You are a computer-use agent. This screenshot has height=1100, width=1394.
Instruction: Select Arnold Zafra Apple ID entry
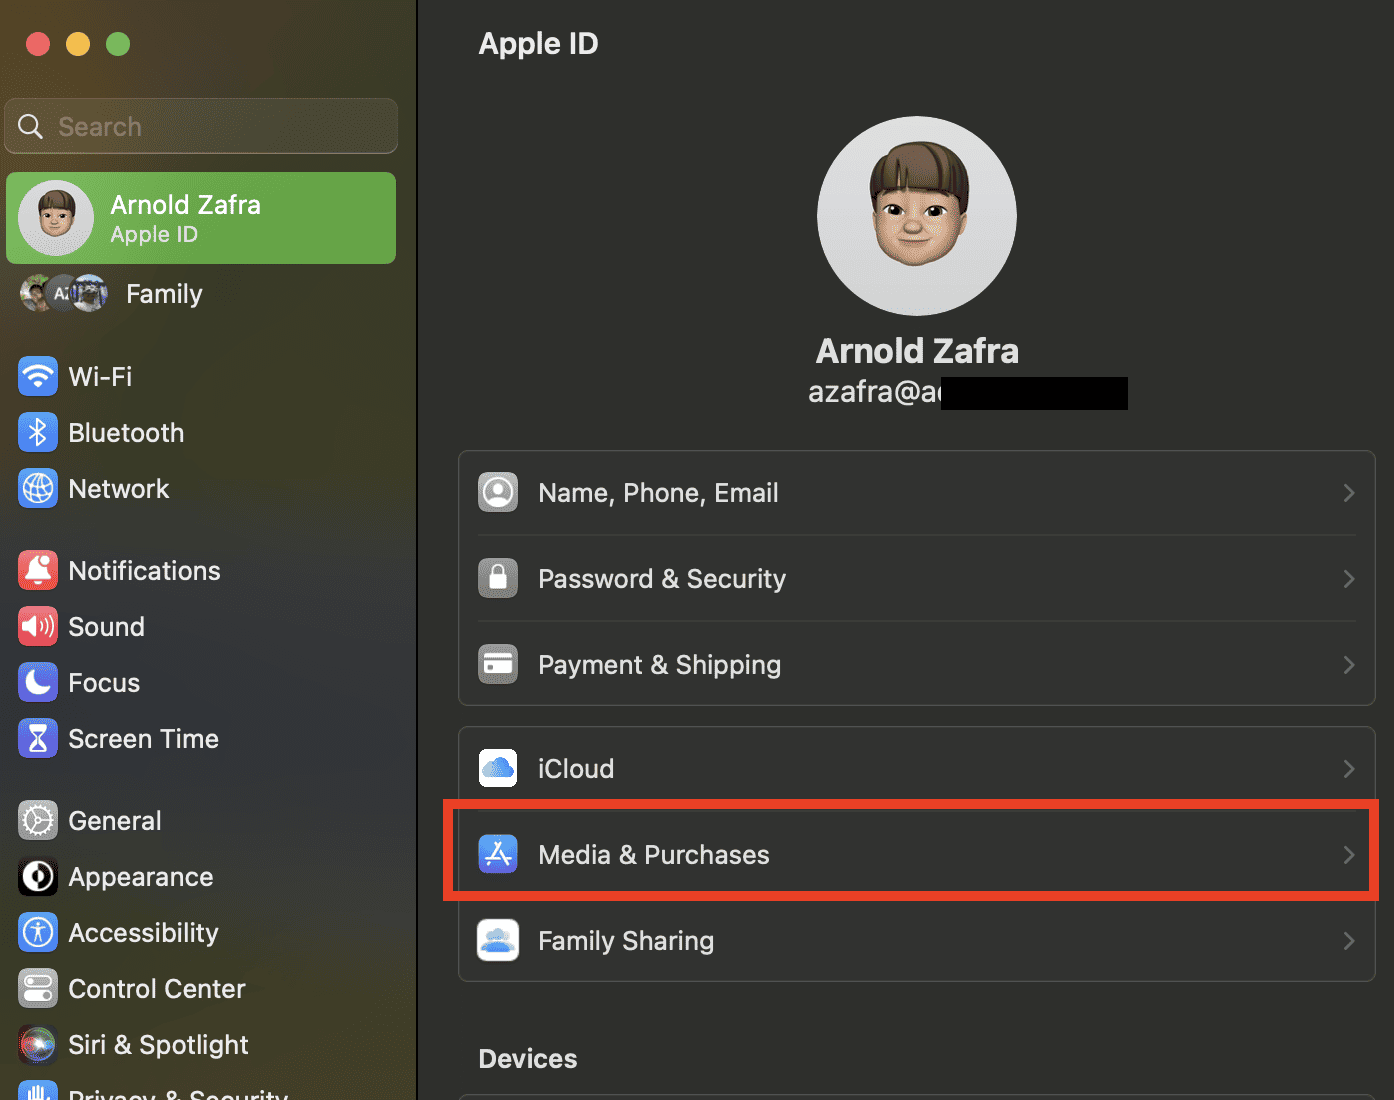pyautogui.click(x=201, y=218)
